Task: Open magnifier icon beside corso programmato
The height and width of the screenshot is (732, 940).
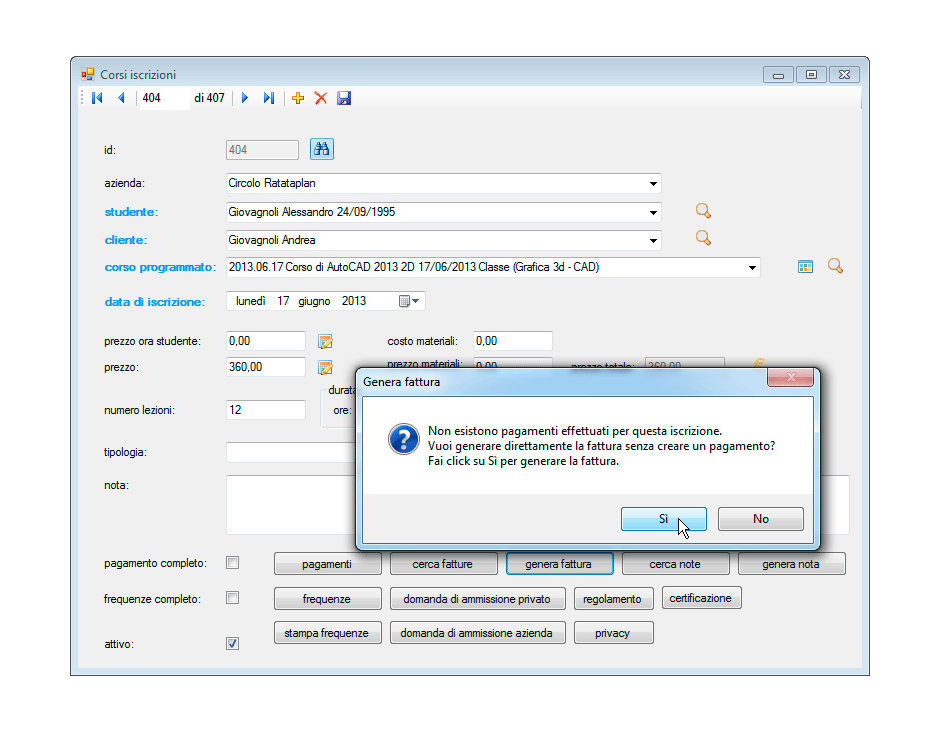Action: [x=835, y=266]
